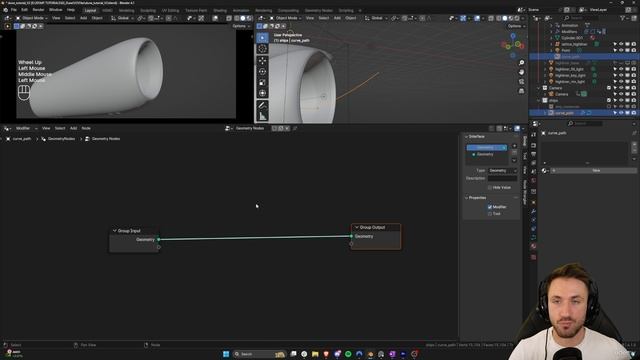Open the Add menu in node editor
This screenshot has width=640, height=360.
tap(73, 128)
